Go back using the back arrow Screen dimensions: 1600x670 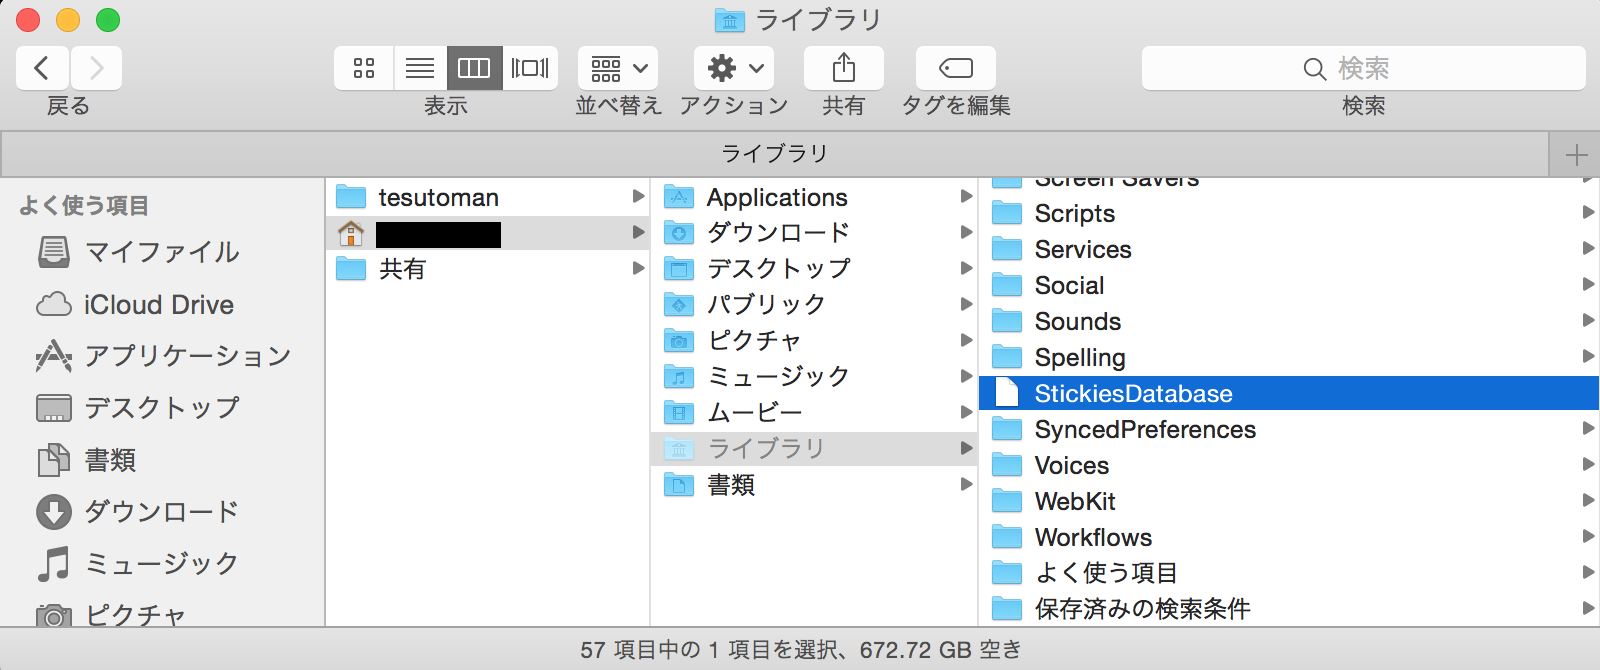(x=42, y=68)
